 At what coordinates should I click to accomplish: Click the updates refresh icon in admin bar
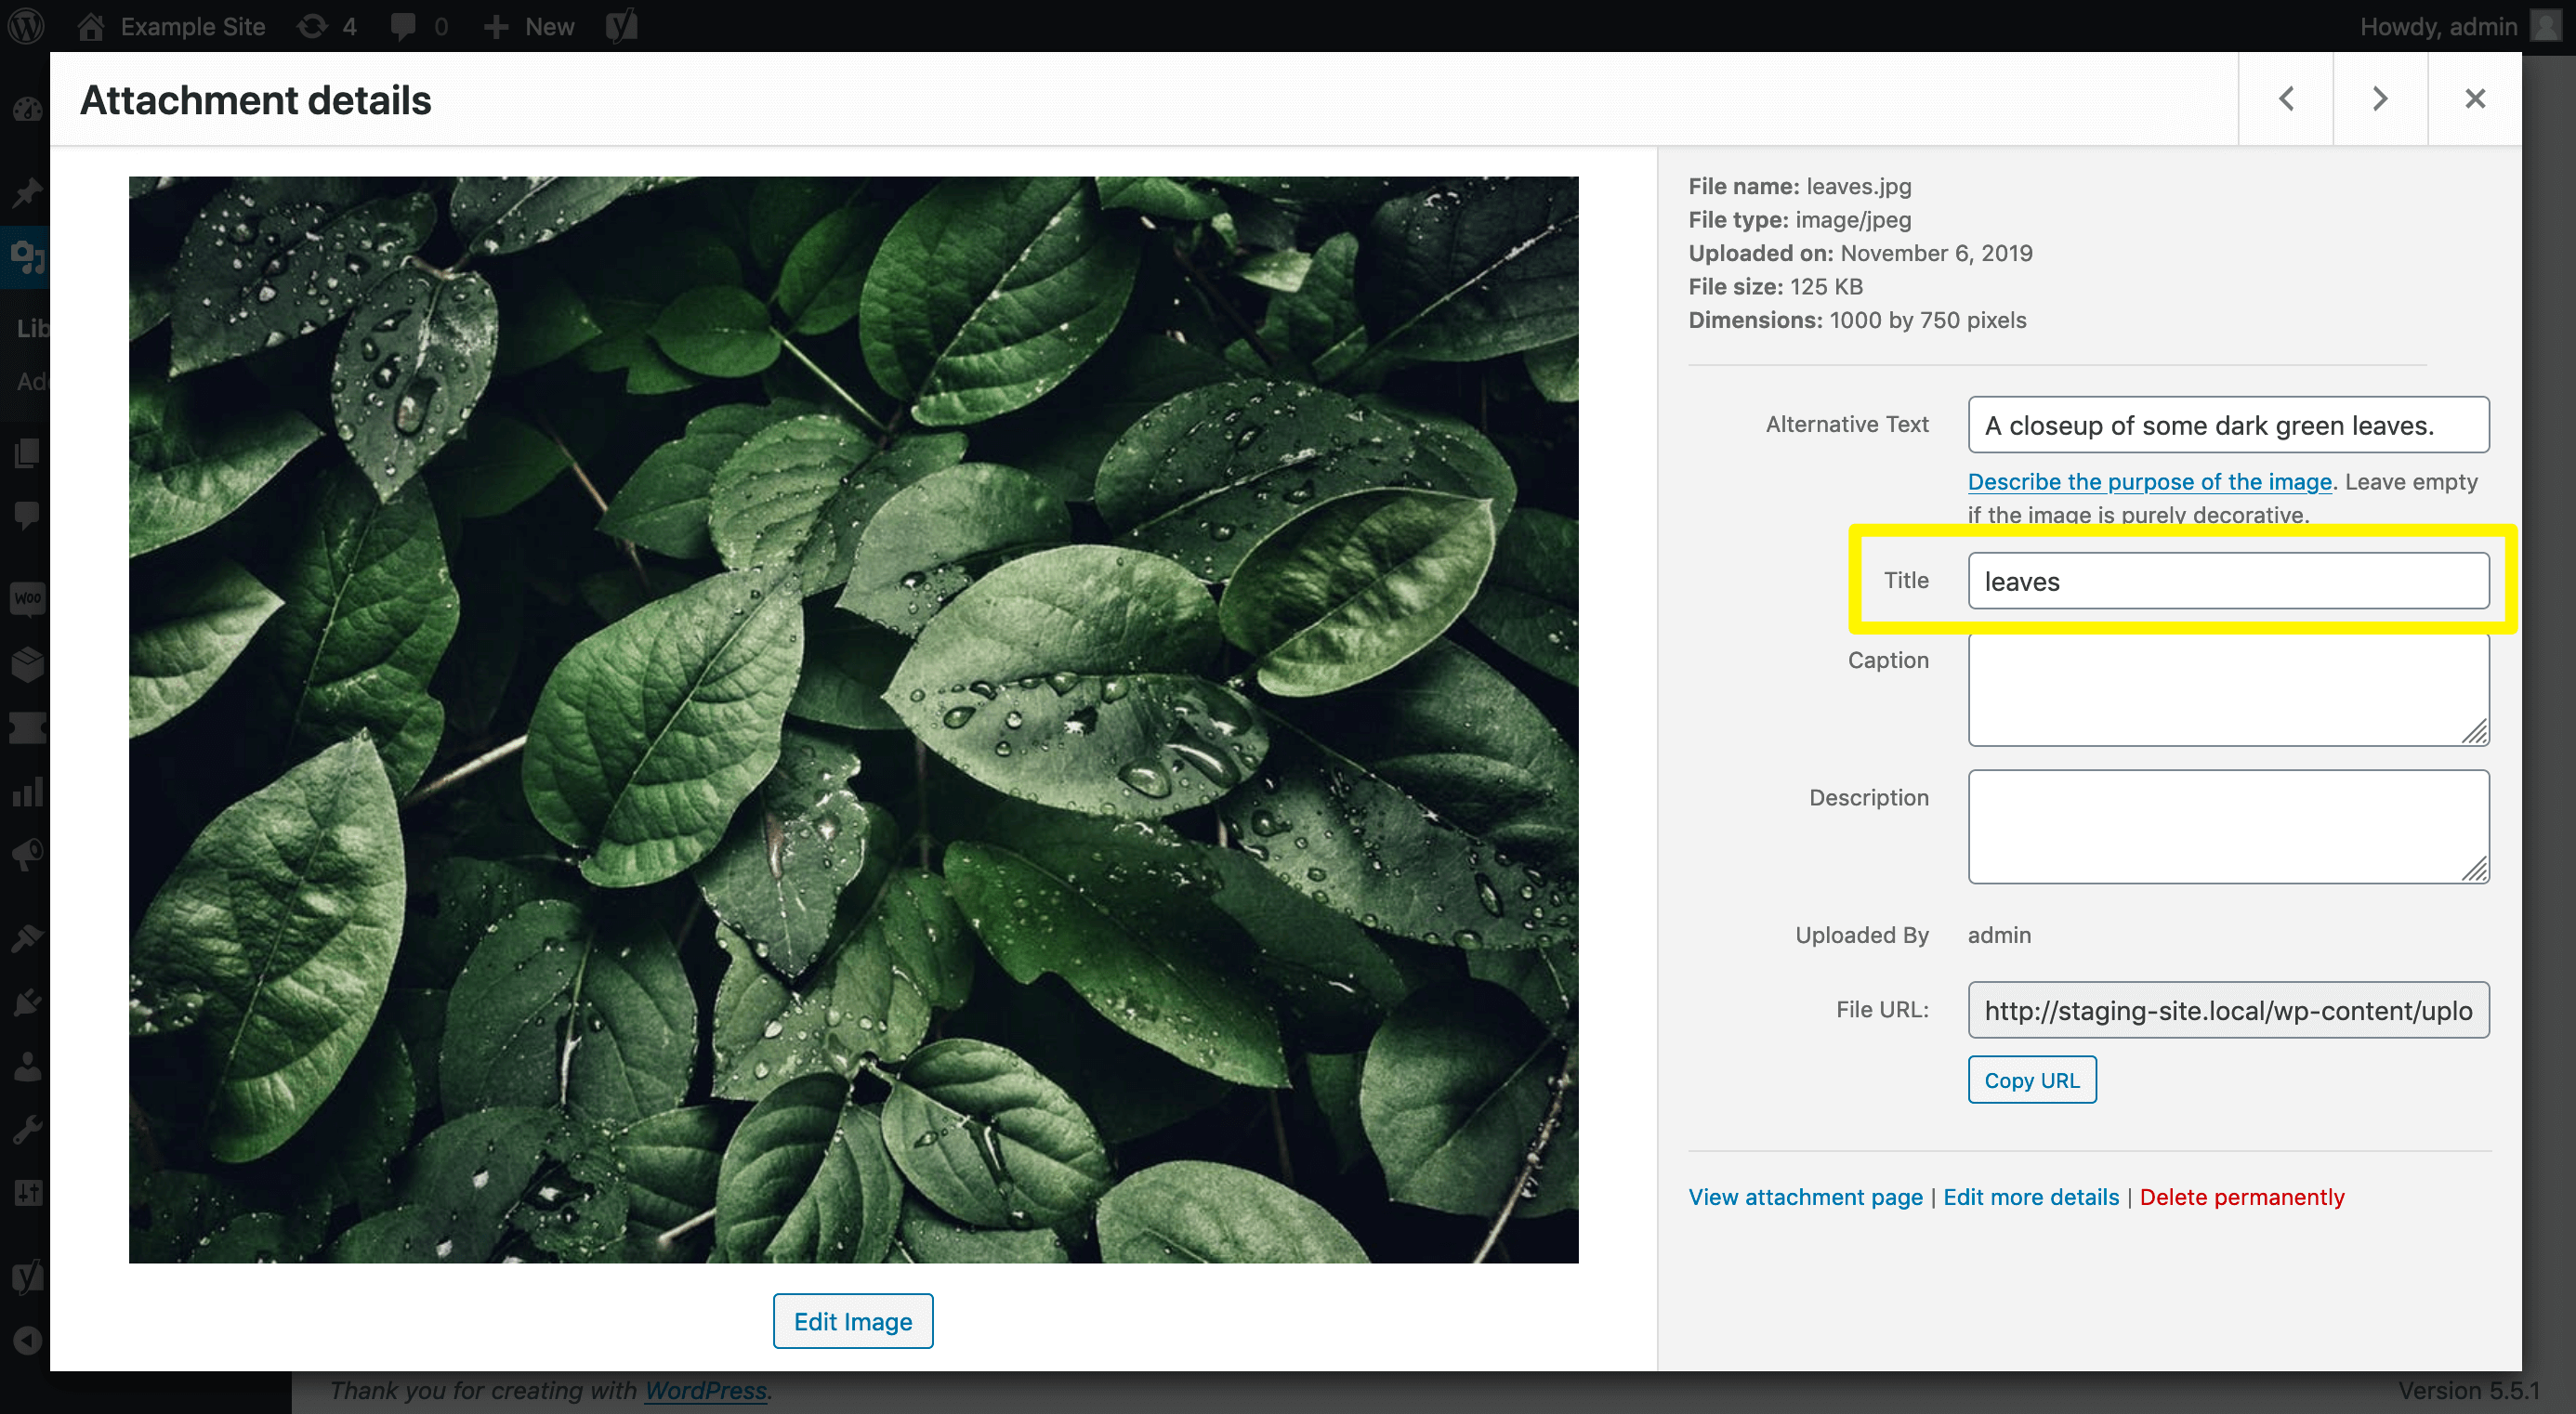pyautogui.click(x=313, y=26)
